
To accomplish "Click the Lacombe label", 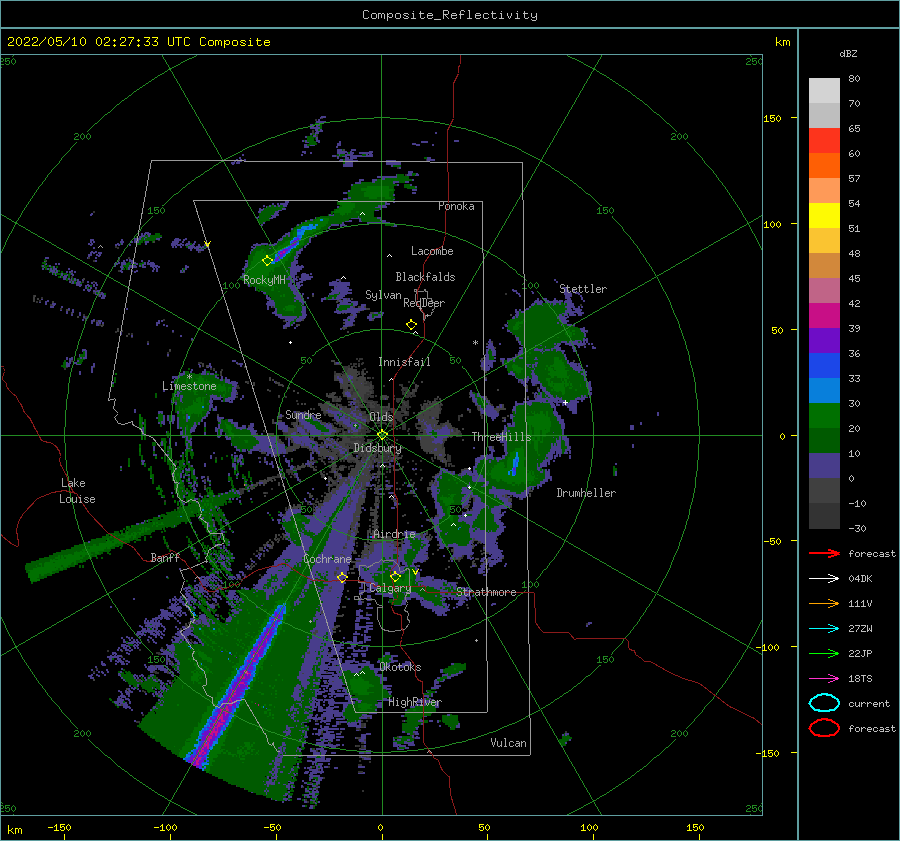I will (x=432, y=251).
